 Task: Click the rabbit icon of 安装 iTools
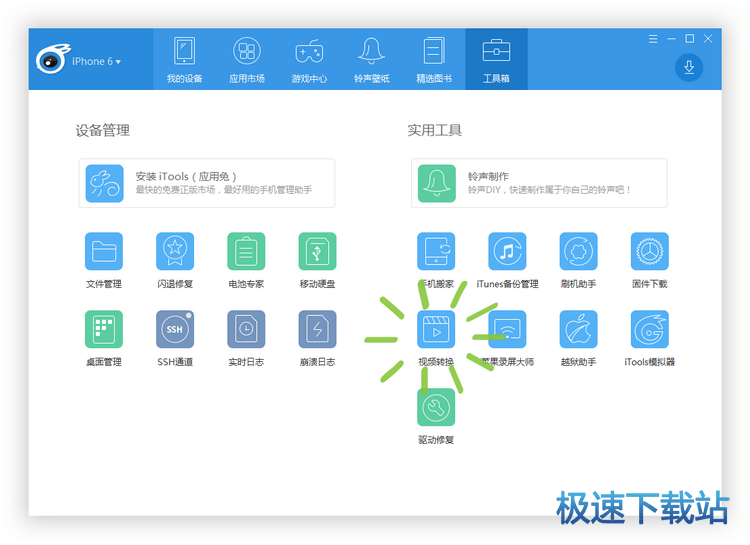tap(105, 184)
